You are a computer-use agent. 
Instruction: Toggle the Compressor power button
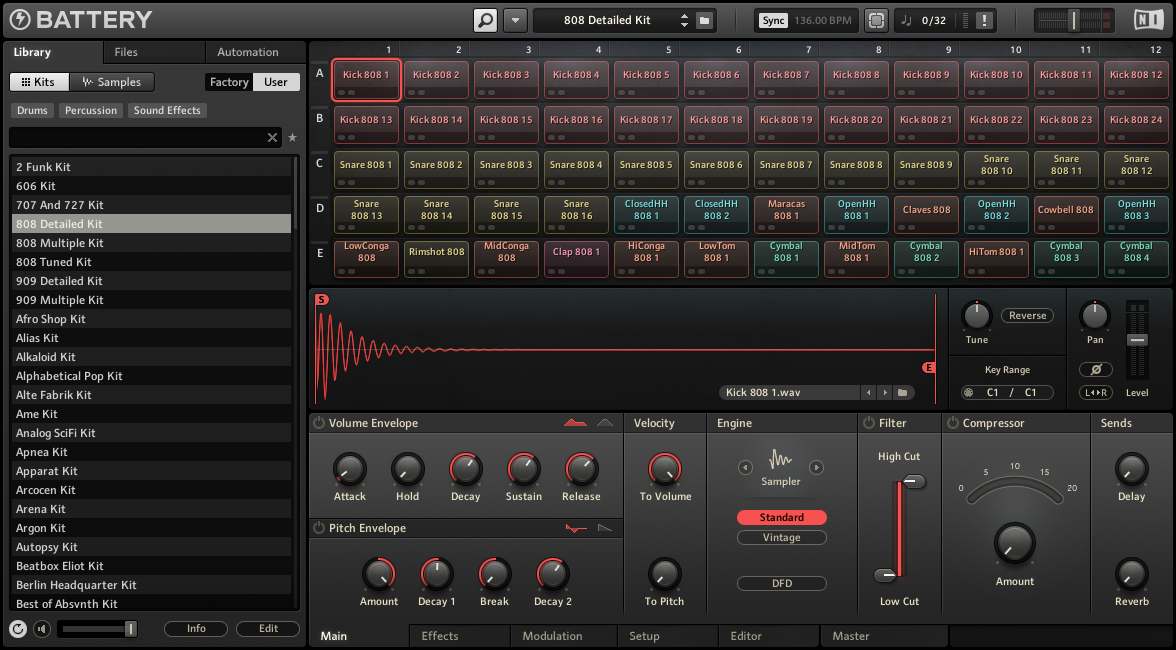(952, 423)
